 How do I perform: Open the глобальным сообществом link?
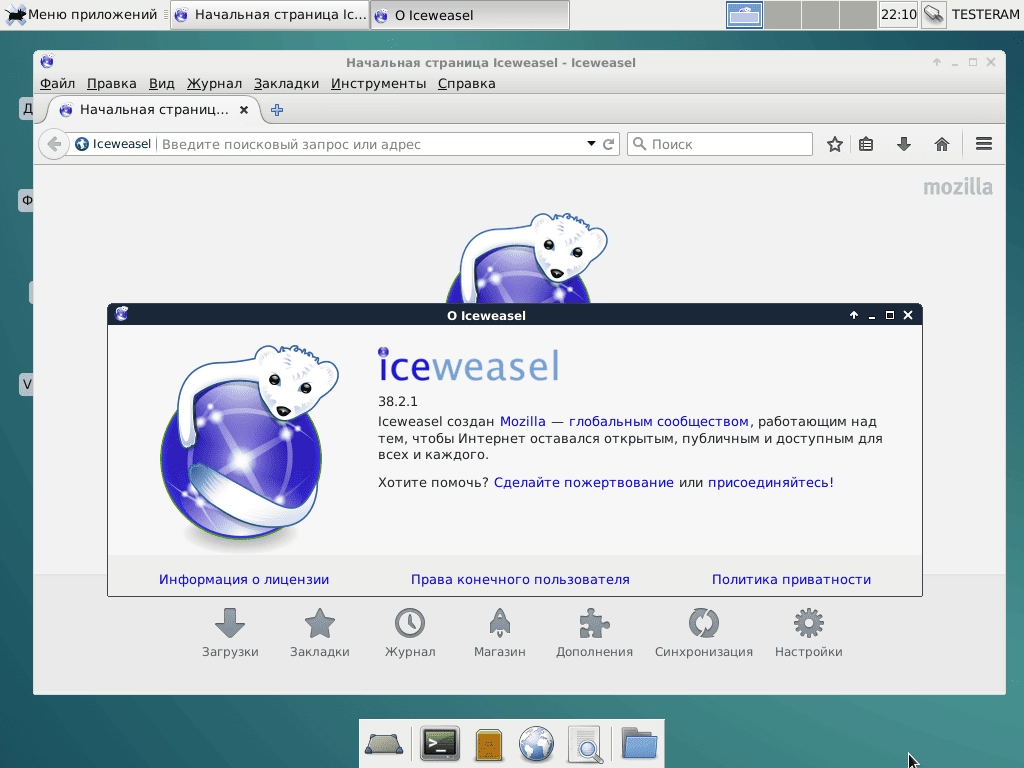coord(658,421)
